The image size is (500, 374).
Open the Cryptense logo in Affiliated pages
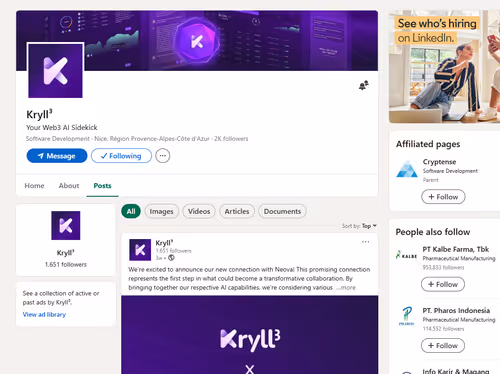pyautogui.click(x=407, y=169)
